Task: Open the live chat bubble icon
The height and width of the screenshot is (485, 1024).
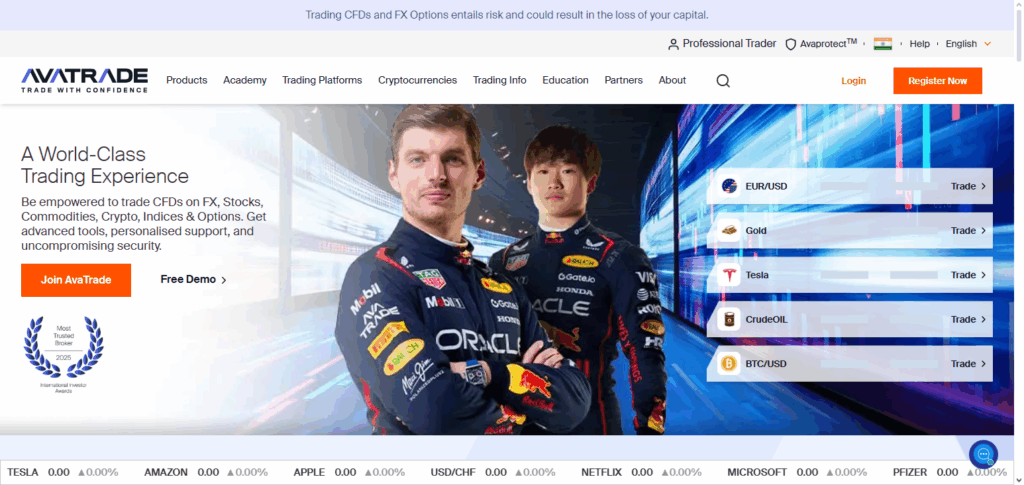Action: pos(983,455)
